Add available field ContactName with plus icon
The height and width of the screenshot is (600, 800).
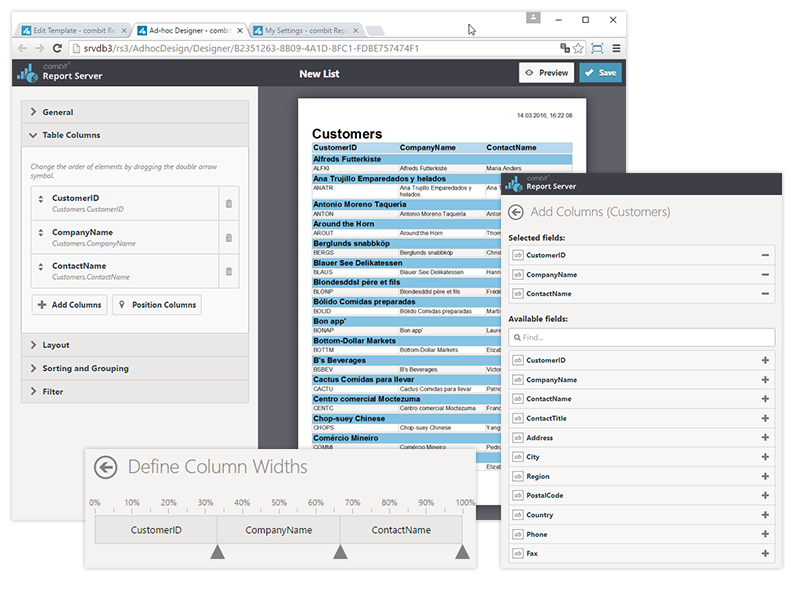click(765, 399)
